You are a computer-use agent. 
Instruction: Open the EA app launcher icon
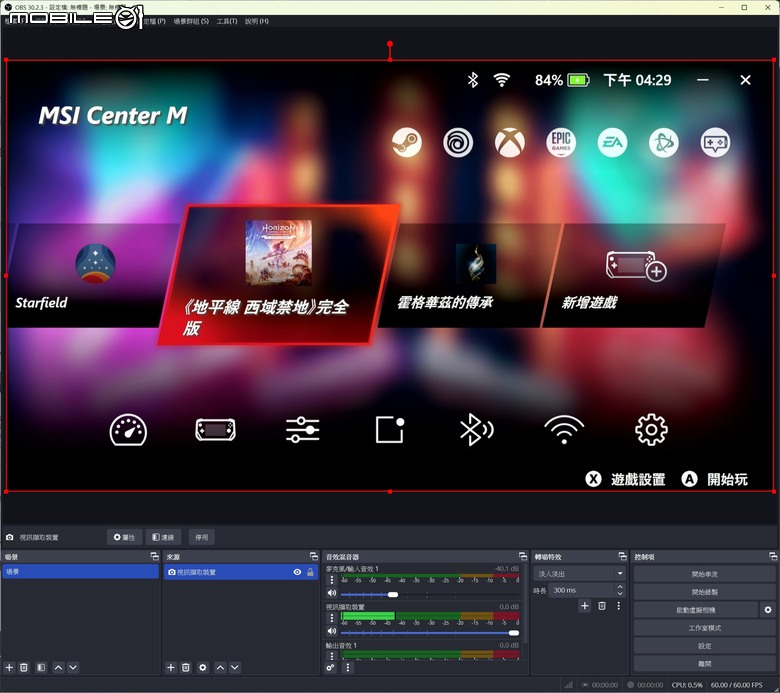click(x=612, y=142)
